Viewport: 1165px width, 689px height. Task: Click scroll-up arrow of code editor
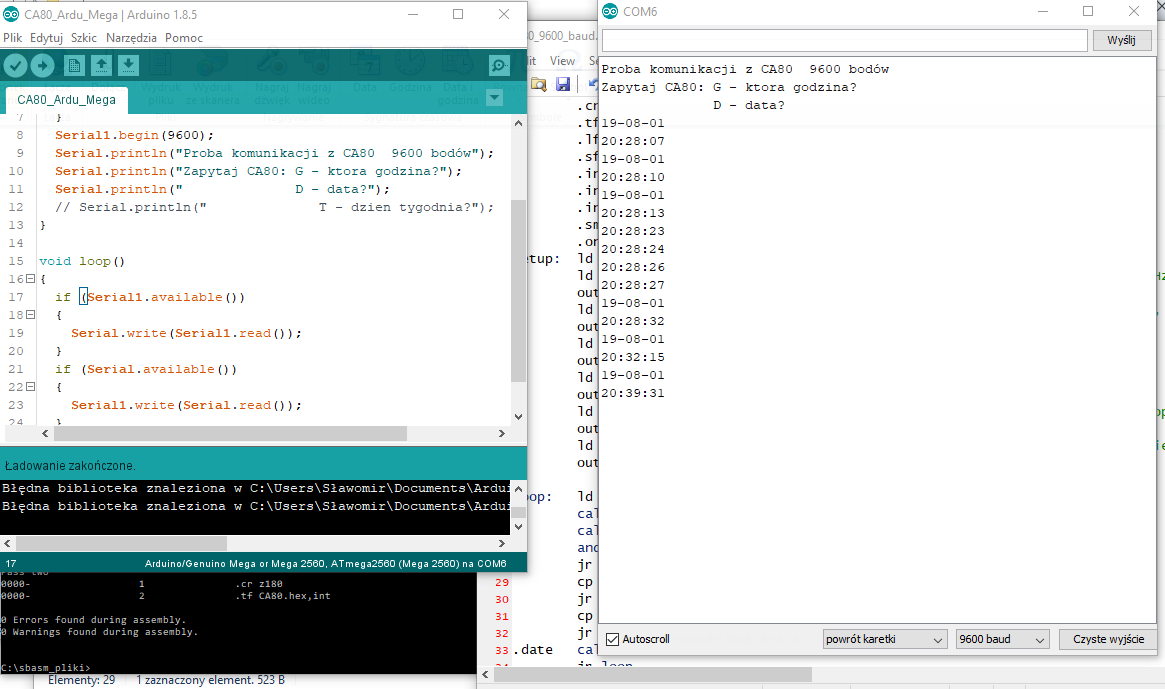coord(519,123)
